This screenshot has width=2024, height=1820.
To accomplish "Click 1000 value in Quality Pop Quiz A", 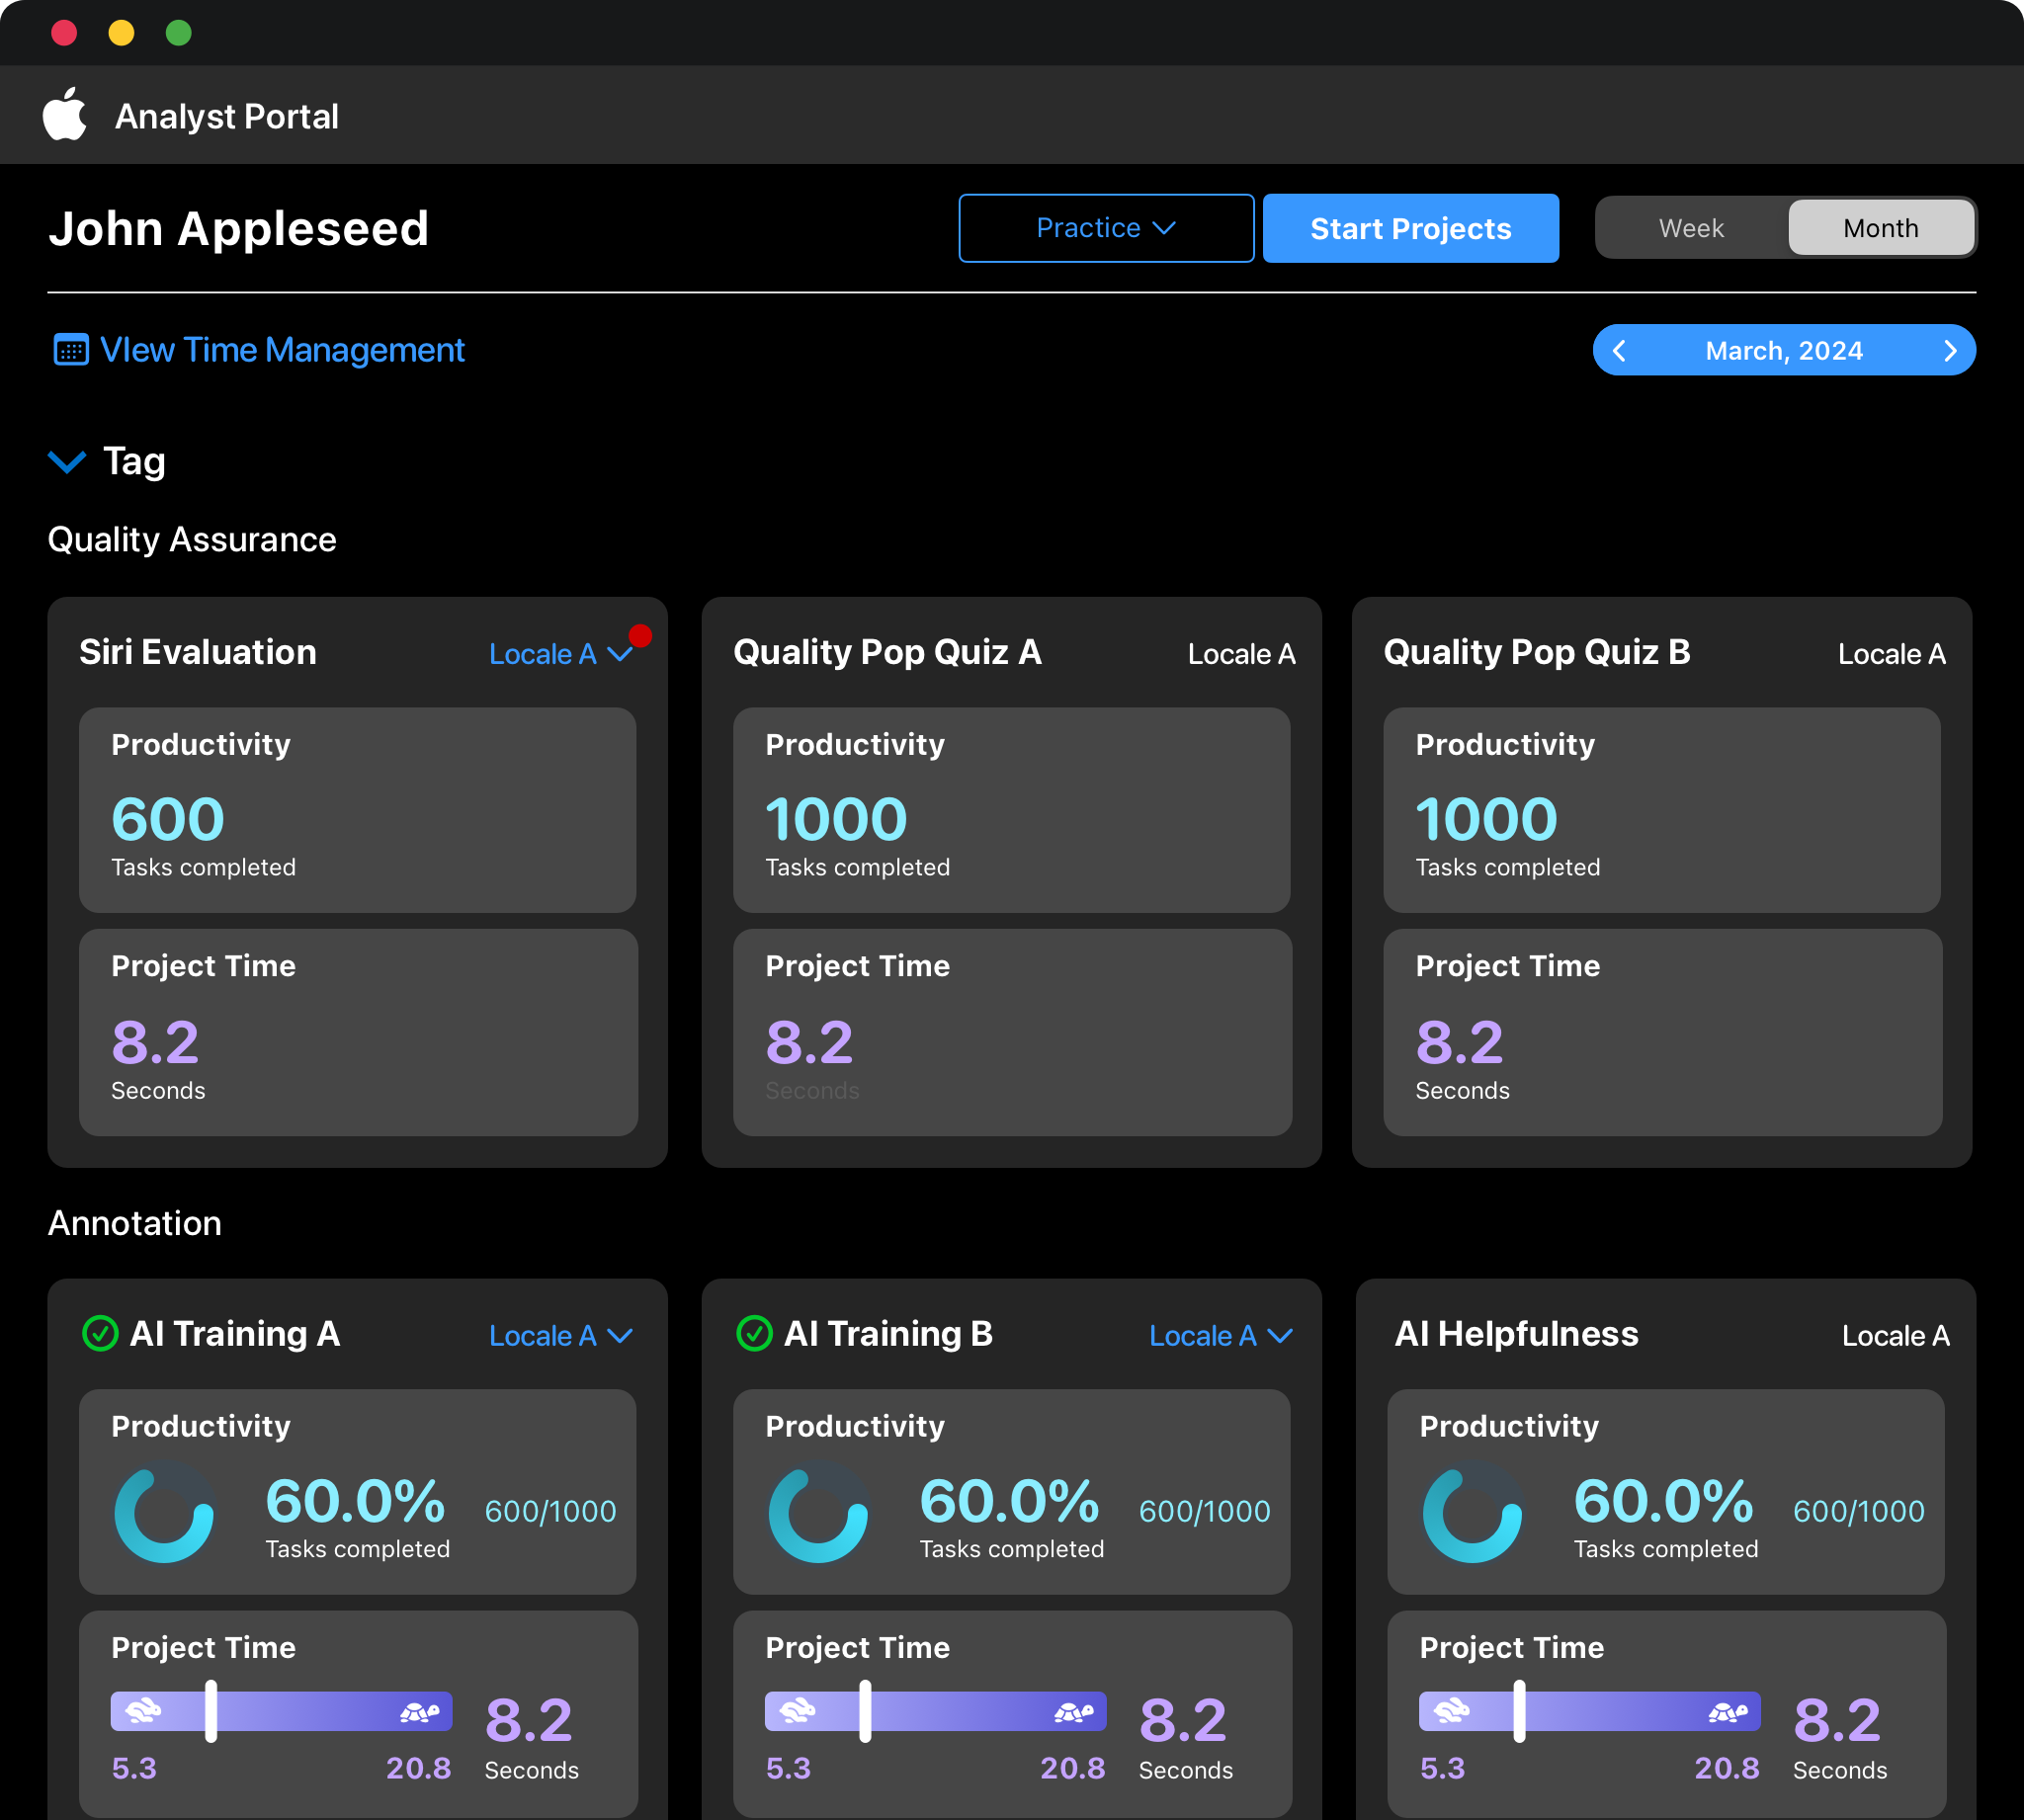I will [836, 819].
